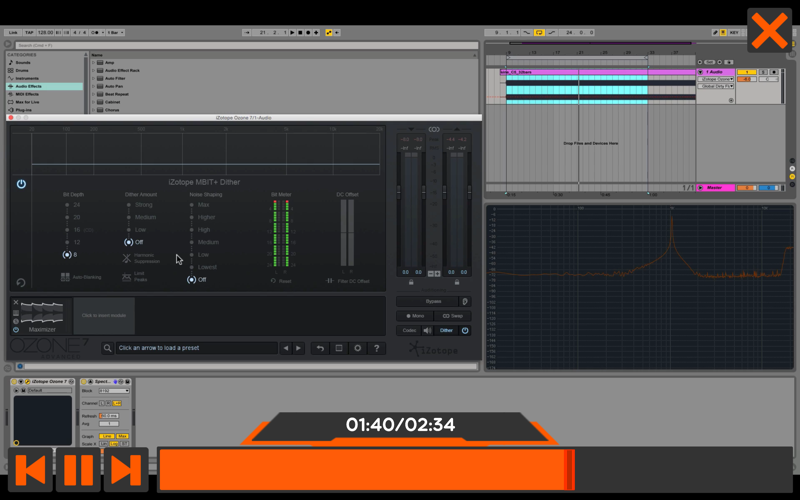Viewport: 800px width, 500px height.
Task: Select the Maximizer module thumbnail
Action: (42, 312)
